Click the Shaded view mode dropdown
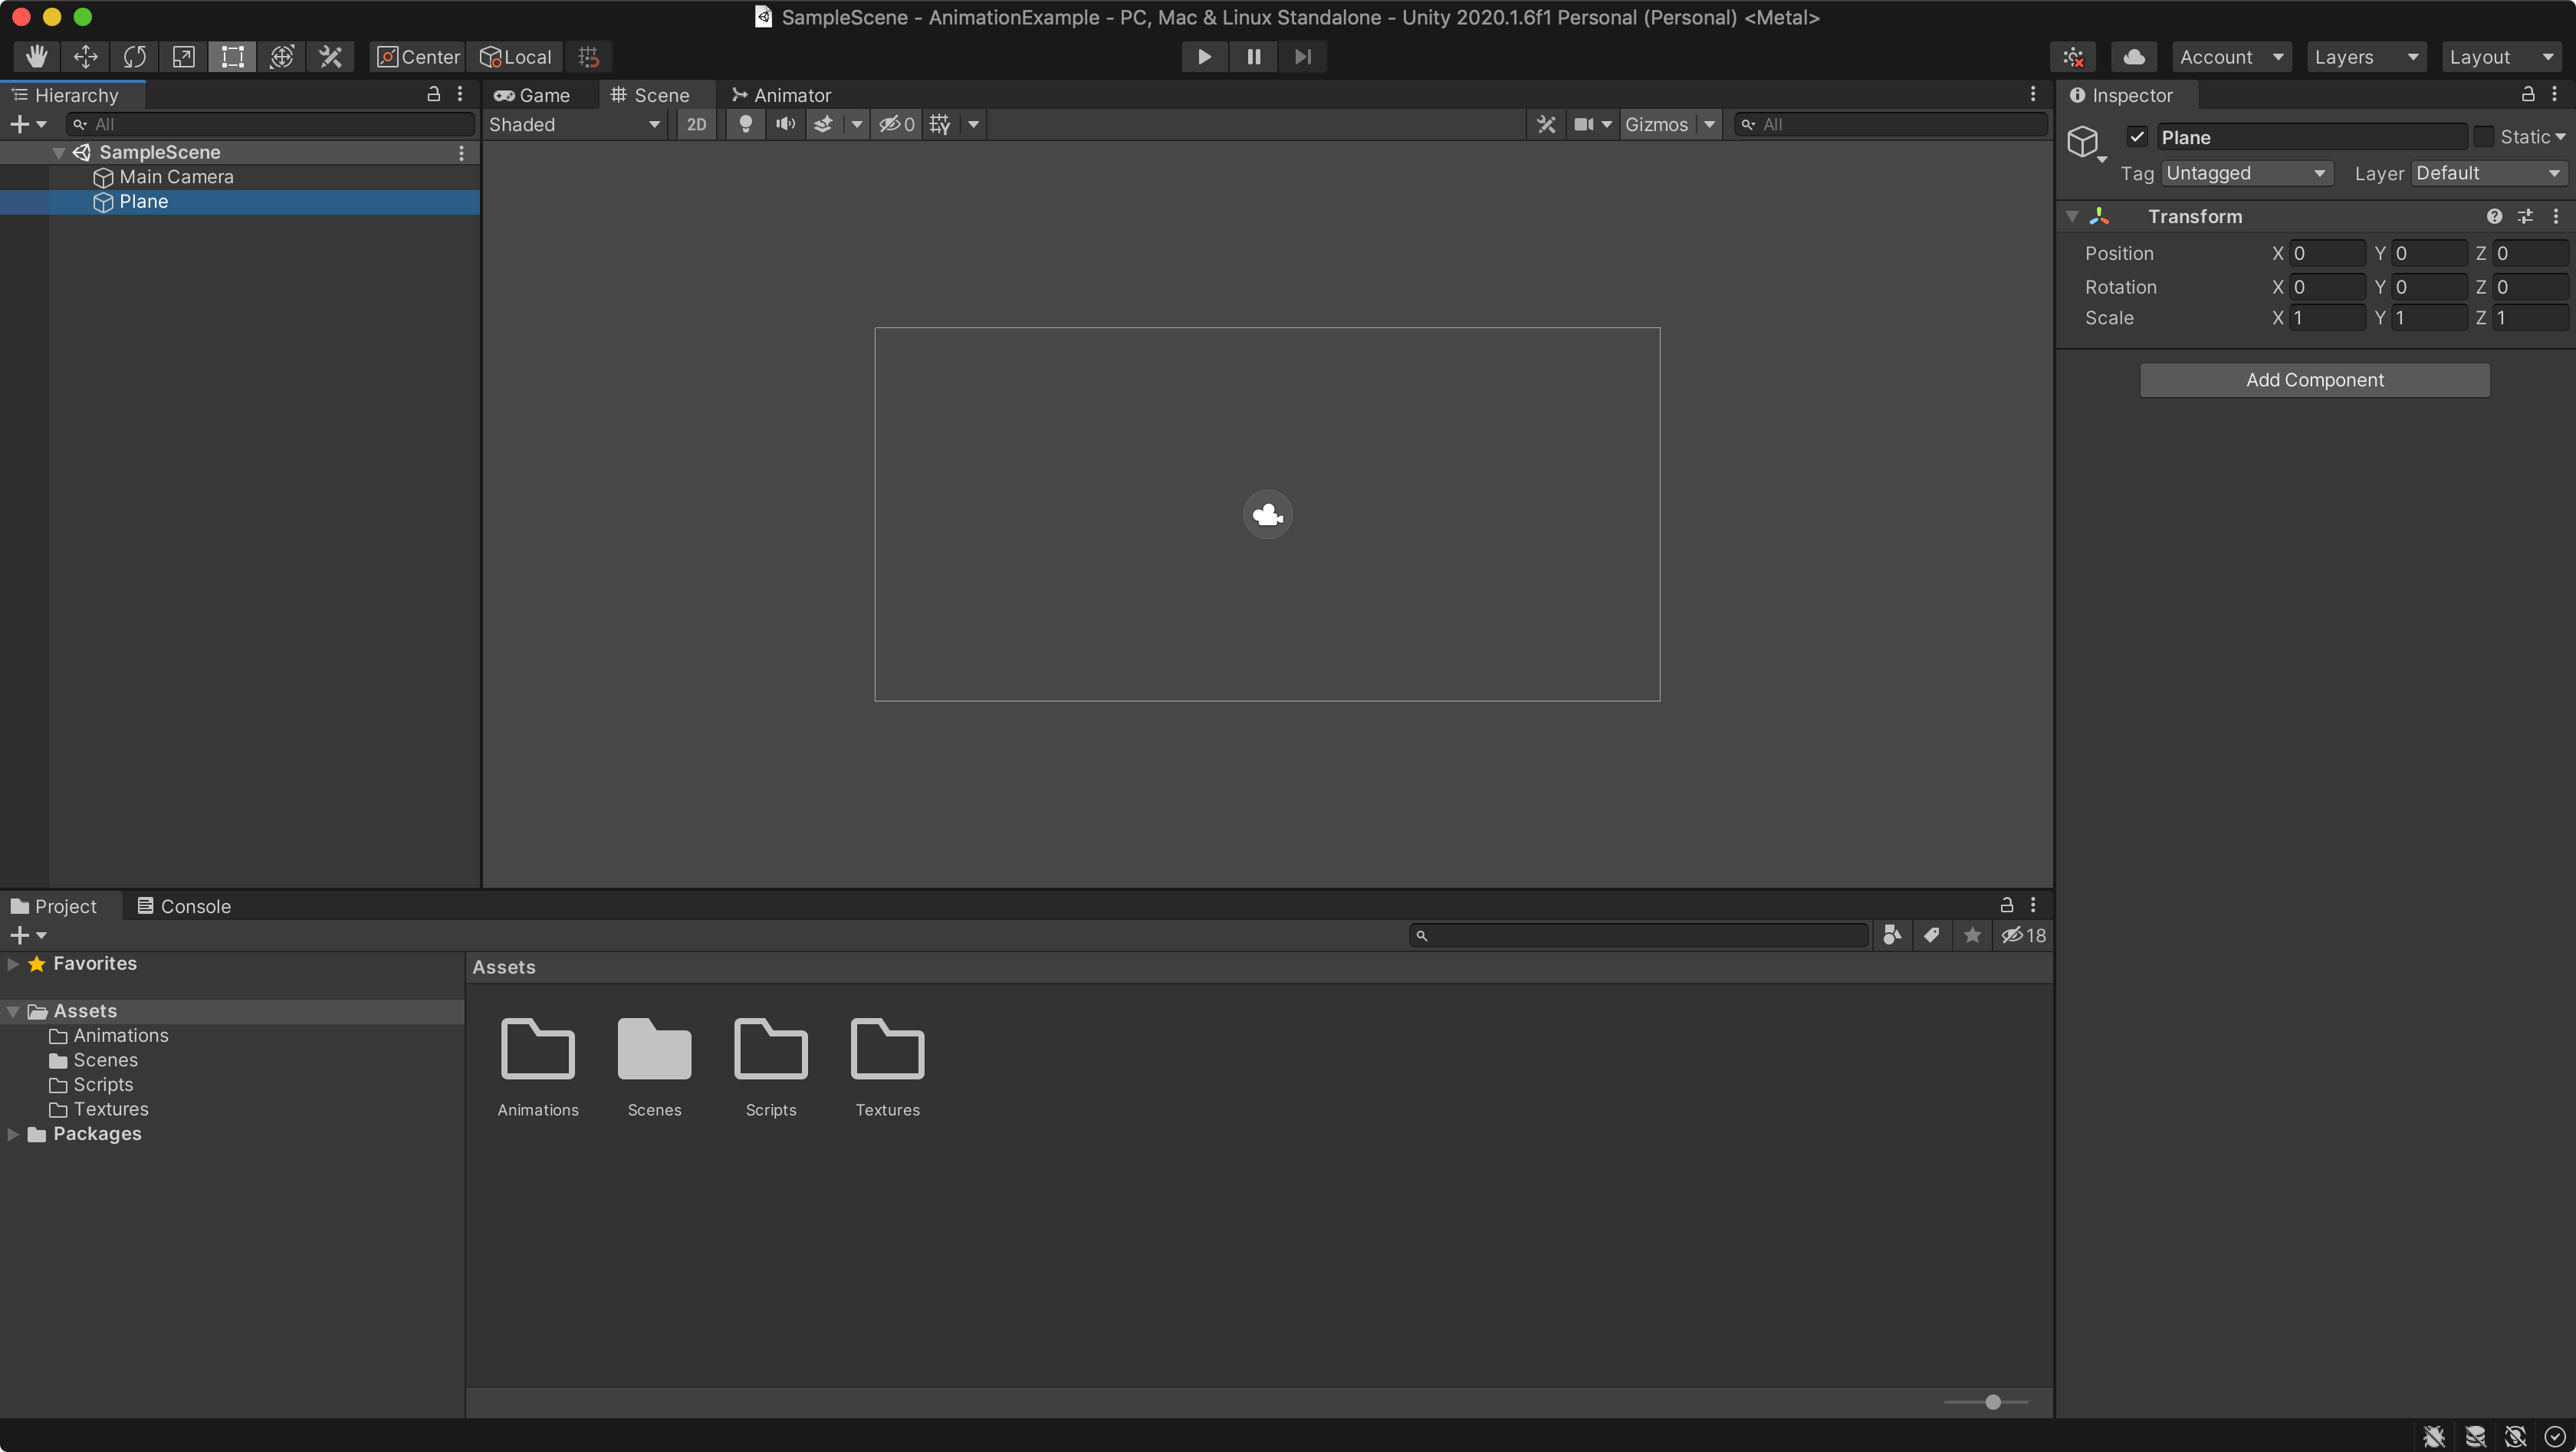The height and width of the screenshot is (1452, 2576). 573,122
